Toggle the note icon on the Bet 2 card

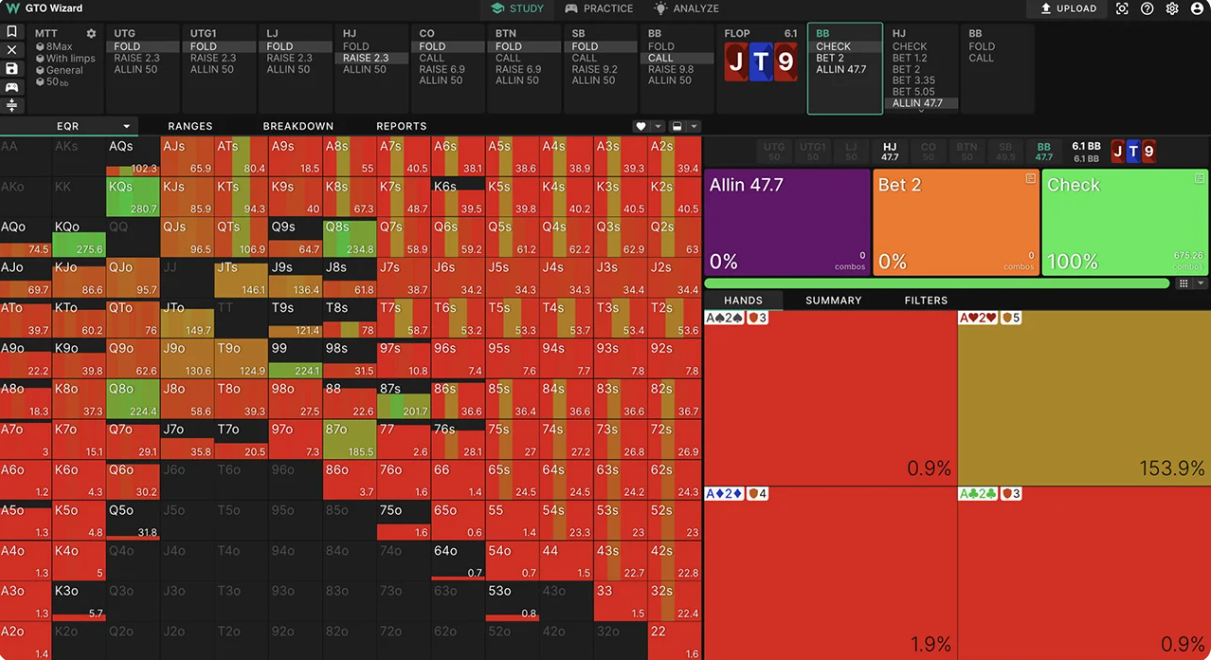[x=1030, y=179]
